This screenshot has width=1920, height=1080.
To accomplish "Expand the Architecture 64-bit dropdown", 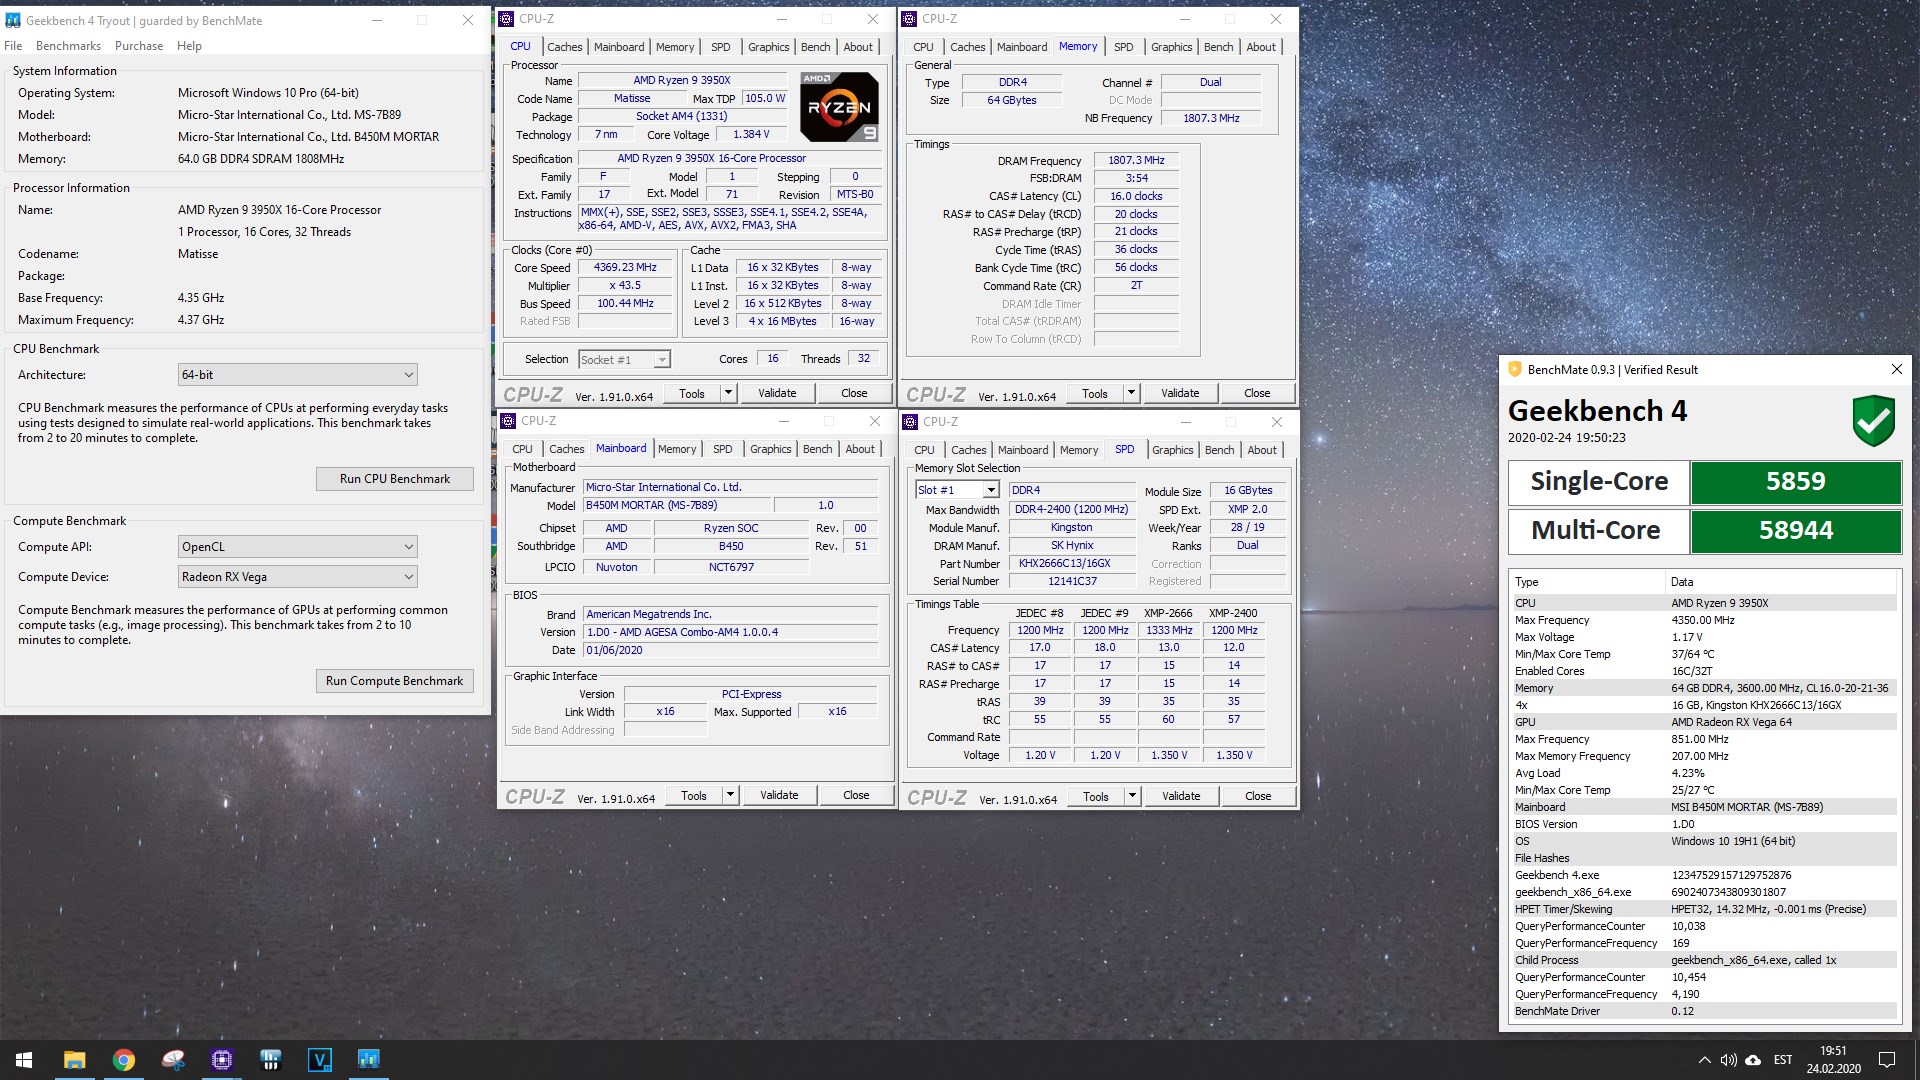I will [x=297, y=375].
